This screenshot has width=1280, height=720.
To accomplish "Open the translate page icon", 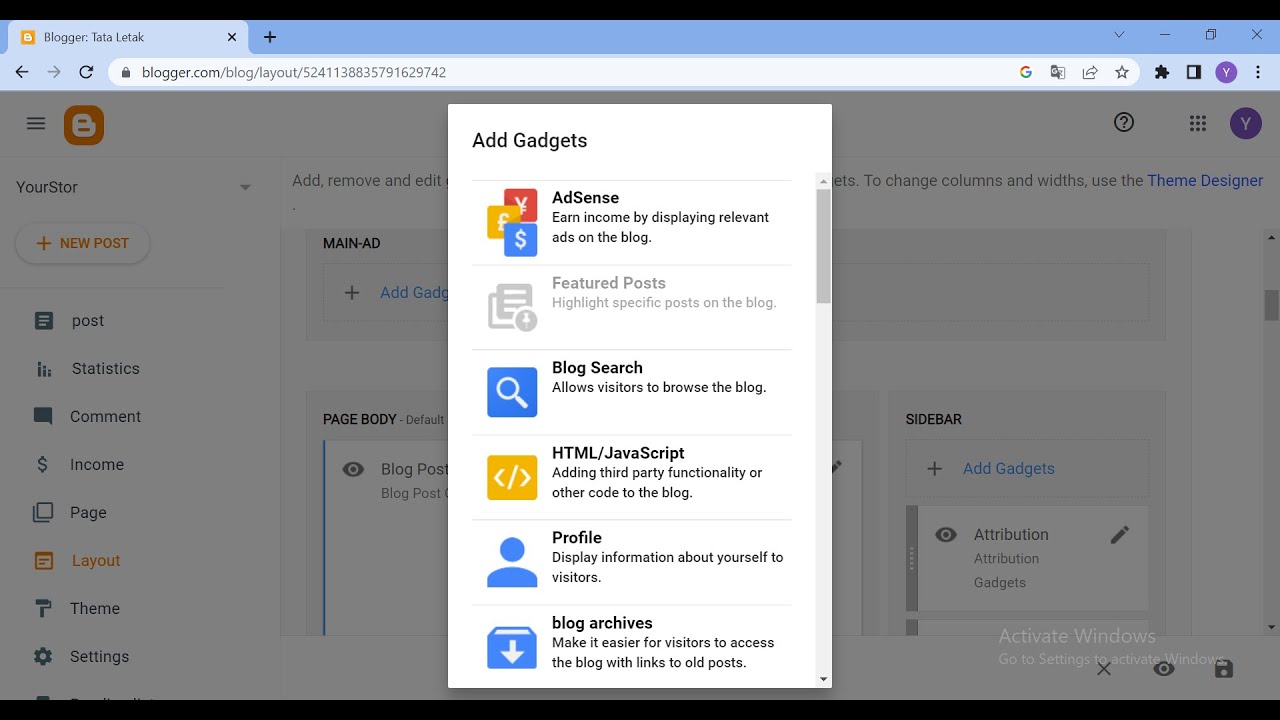I will 1058,72.
